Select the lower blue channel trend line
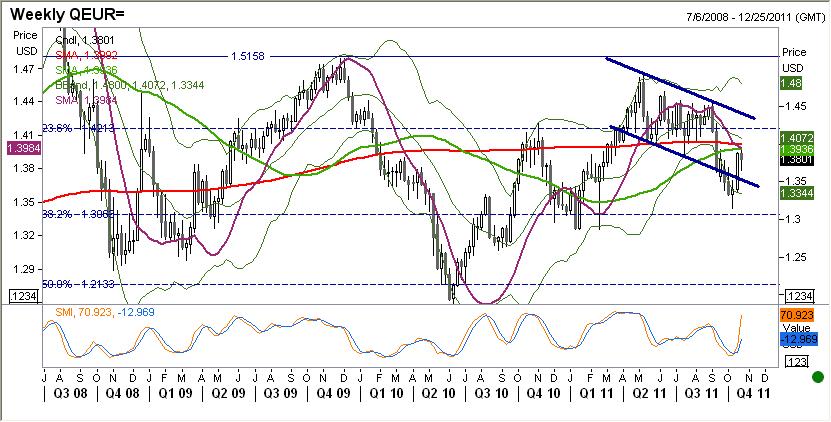 tap(685, 156)
